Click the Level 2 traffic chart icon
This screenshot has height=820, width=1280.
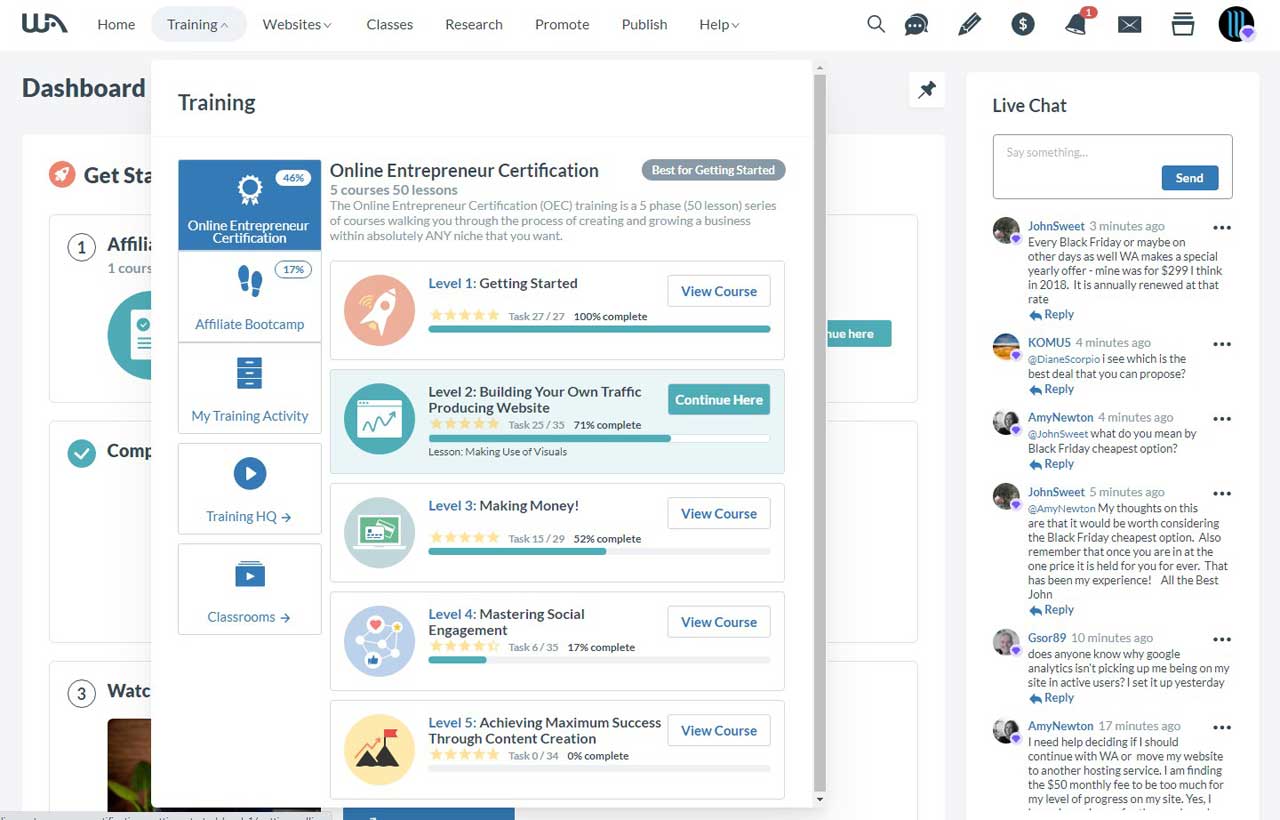pyautogui.click(x=379, y=419)
